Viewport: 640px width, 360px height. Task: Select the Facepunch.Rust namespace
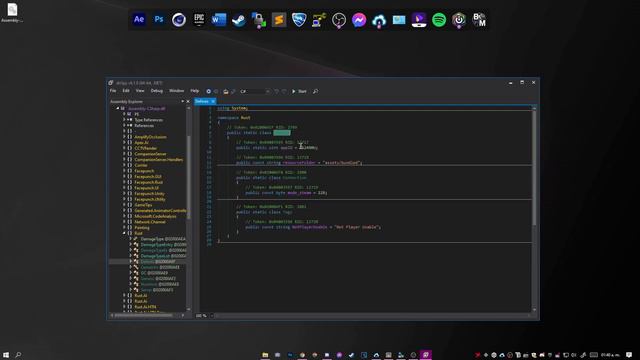pyautogui.click(x=149, y=182)
